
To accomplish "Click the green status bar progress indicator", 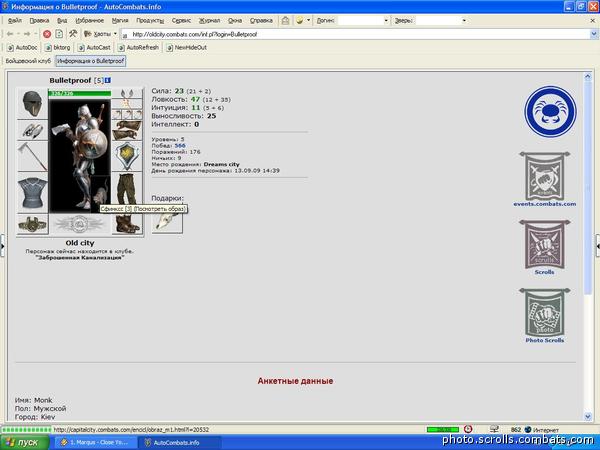I will (26, 429).
